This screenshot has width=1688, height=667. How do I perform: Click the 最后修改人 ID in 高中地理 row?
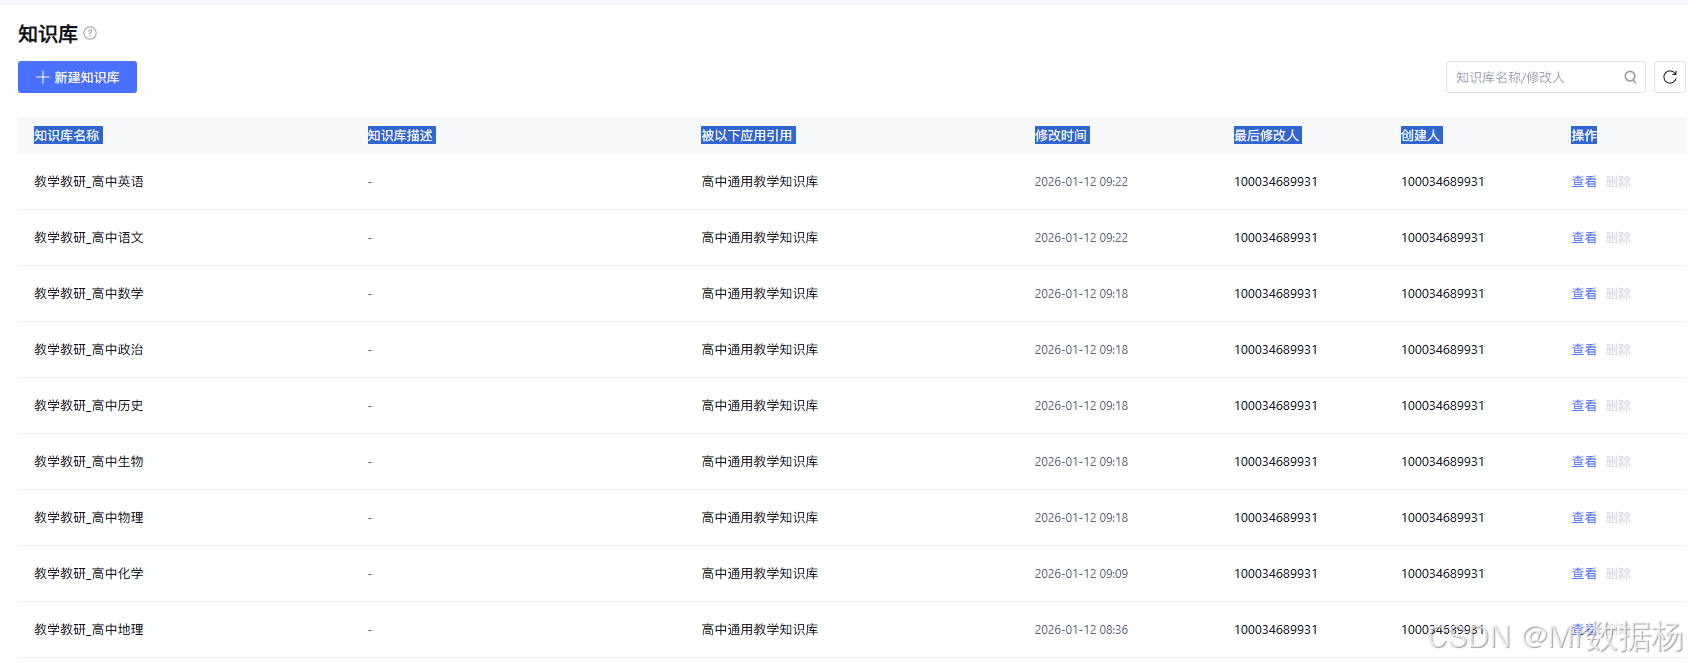(x=1276, y=630)
